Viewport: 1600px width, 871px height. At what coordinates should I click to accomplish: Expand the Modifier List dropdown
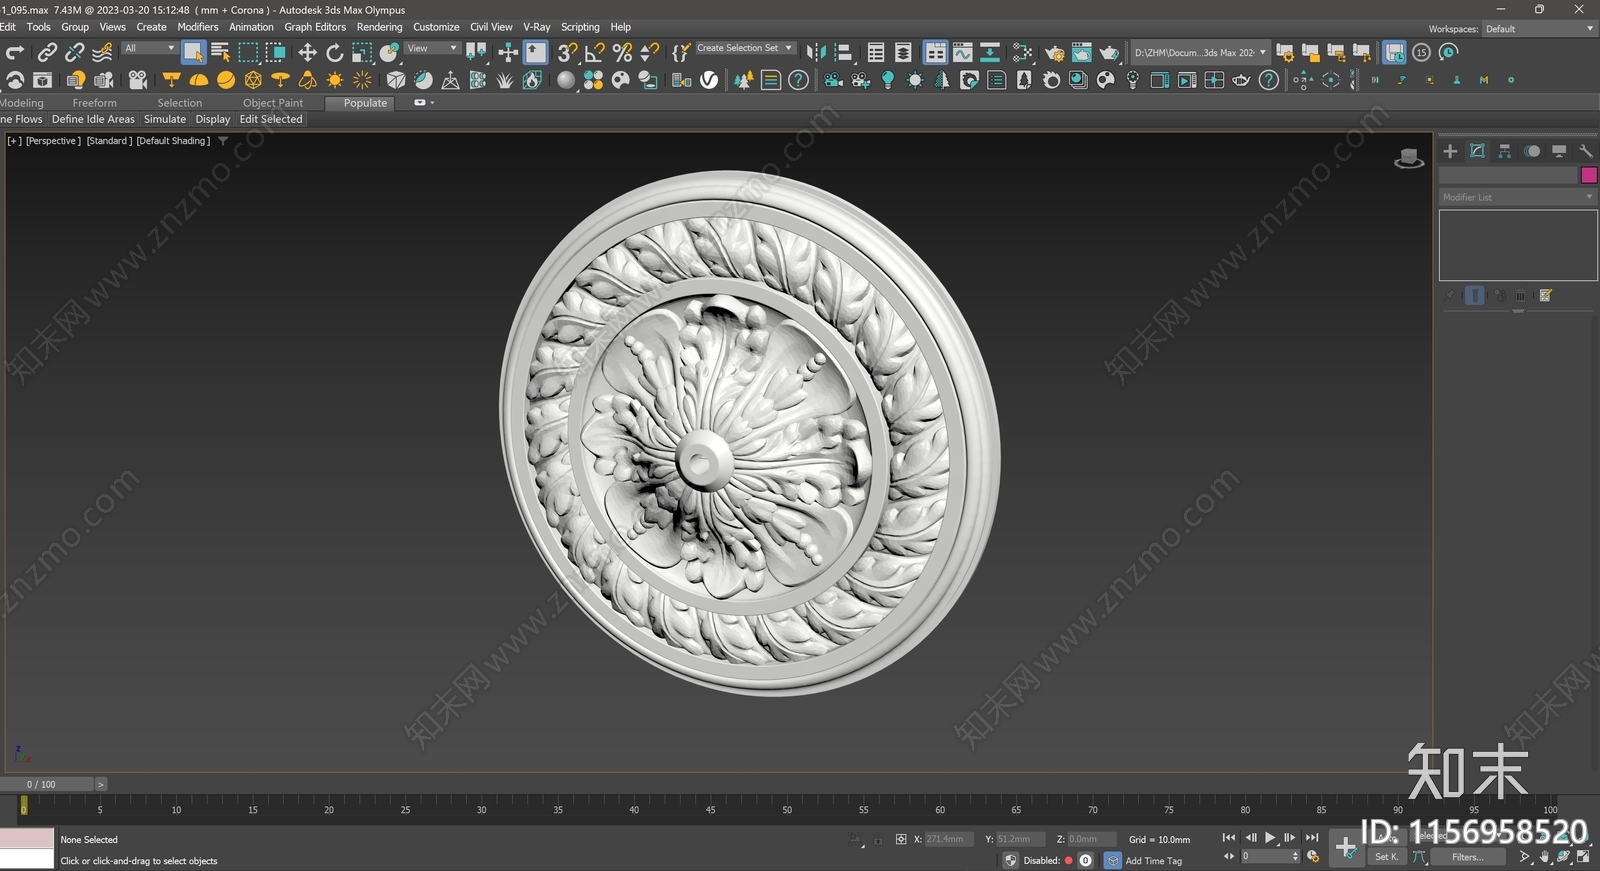pos(1517,197)
